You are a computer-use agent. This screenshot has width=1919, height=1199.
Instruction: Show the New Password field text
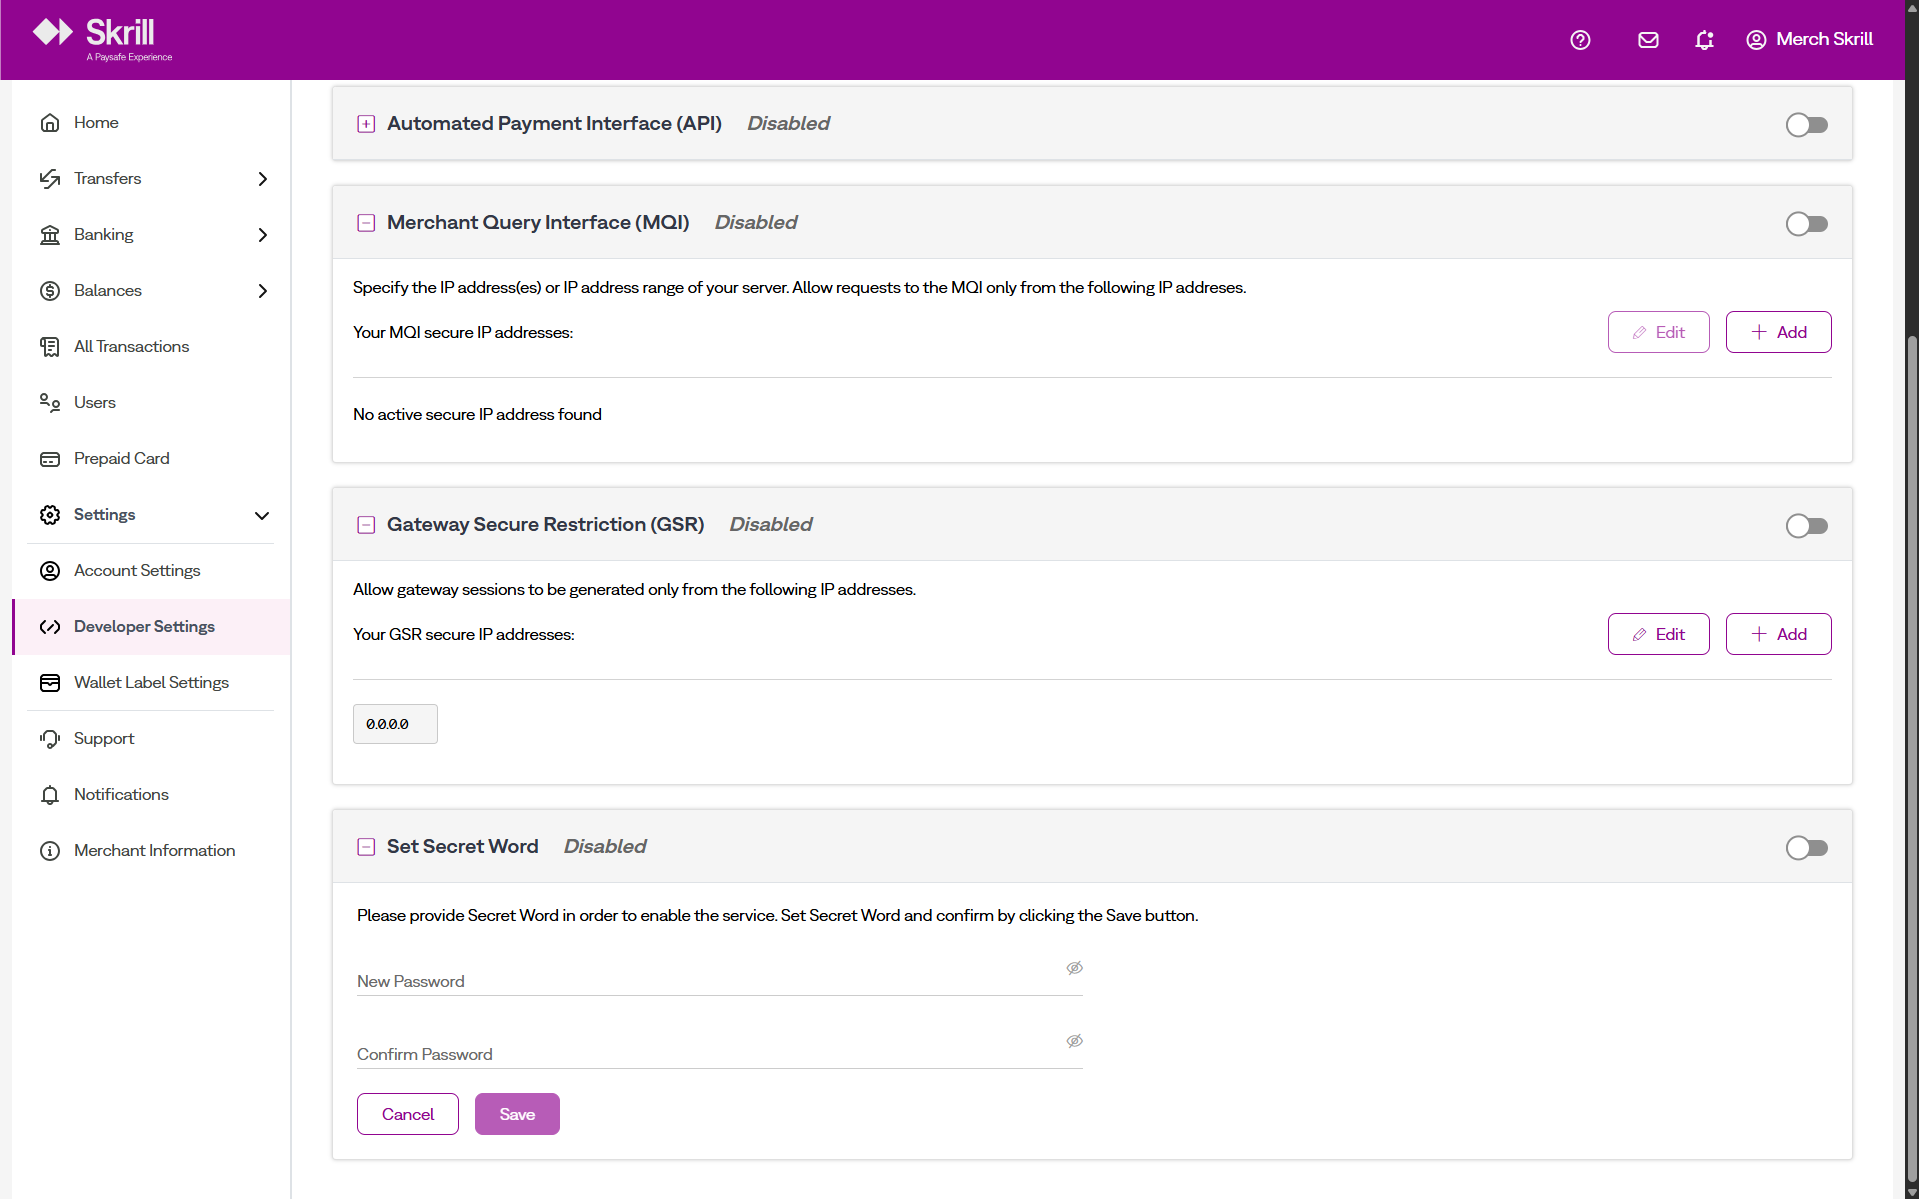point(1074,968)
